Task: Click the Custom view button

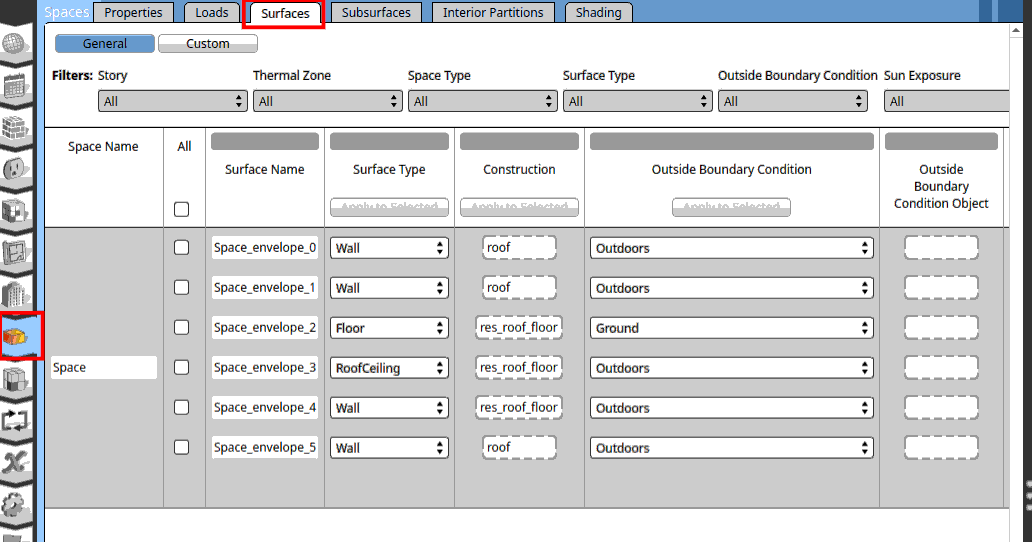Action: [208, 44]
